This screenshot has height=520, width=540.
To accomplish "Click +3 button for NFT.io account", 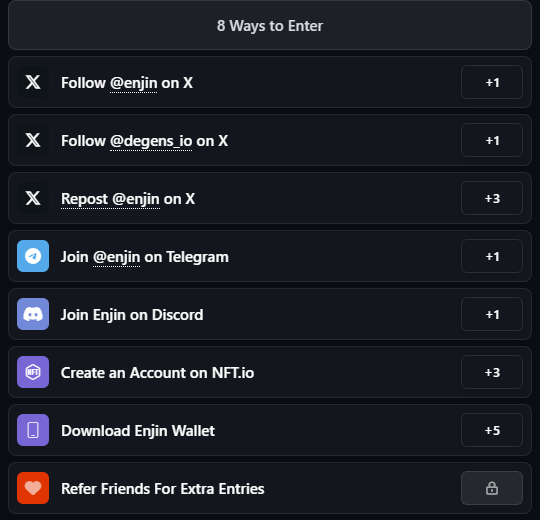I will (492, 372).
